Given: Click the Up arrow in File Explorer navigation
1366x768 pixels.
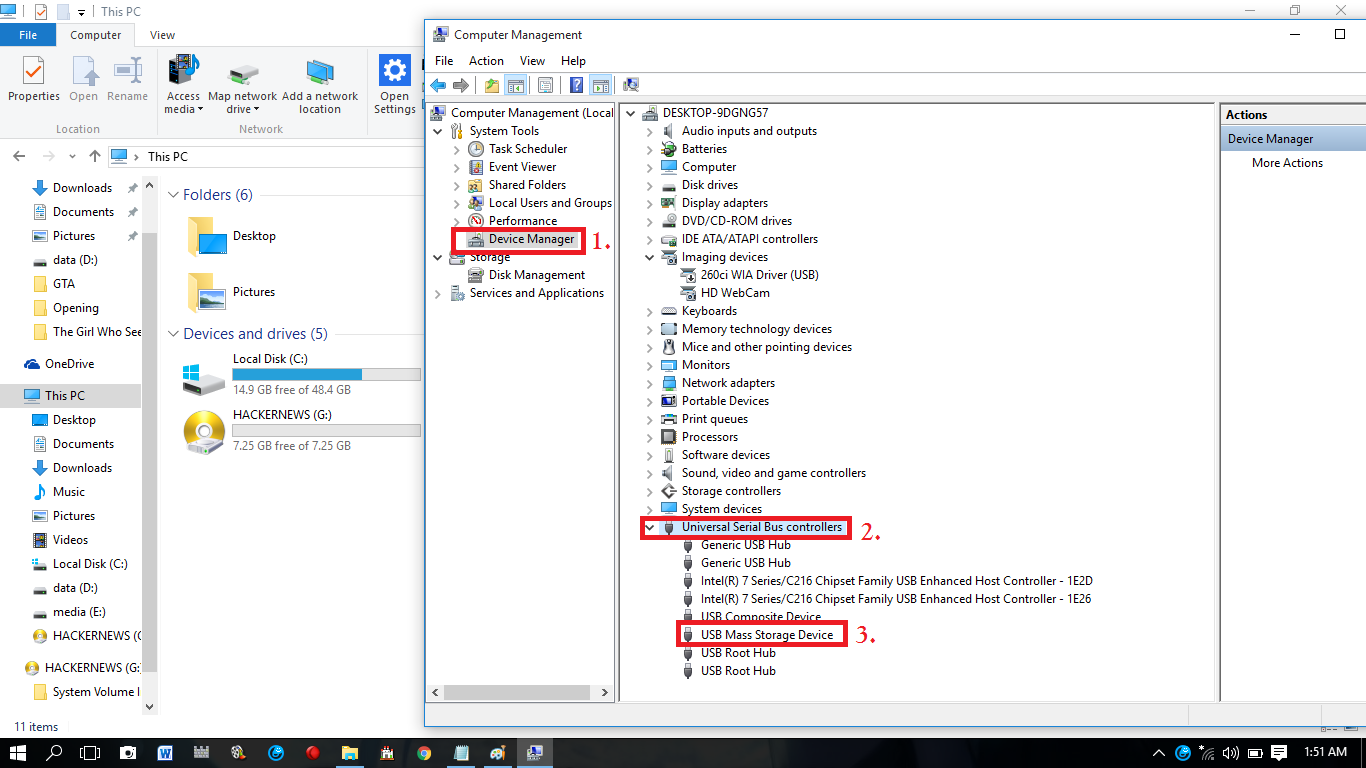Looking at the screenshot, I should [95, 156].
